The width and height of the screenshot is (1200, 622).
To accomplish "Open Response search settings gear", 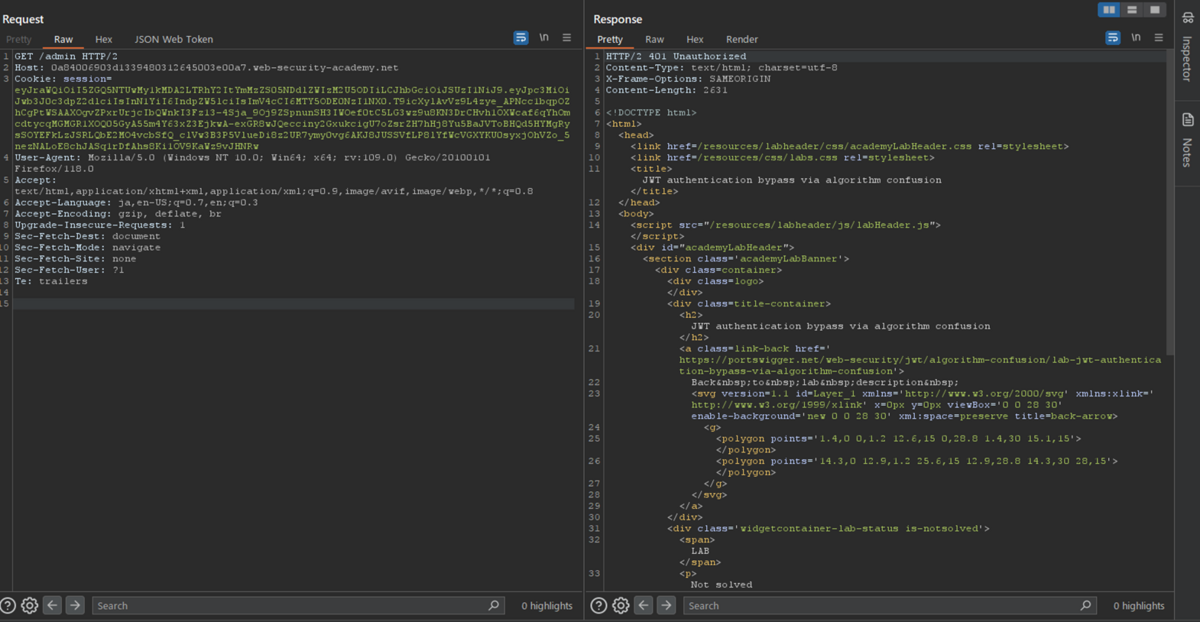I will coord(621,605).
